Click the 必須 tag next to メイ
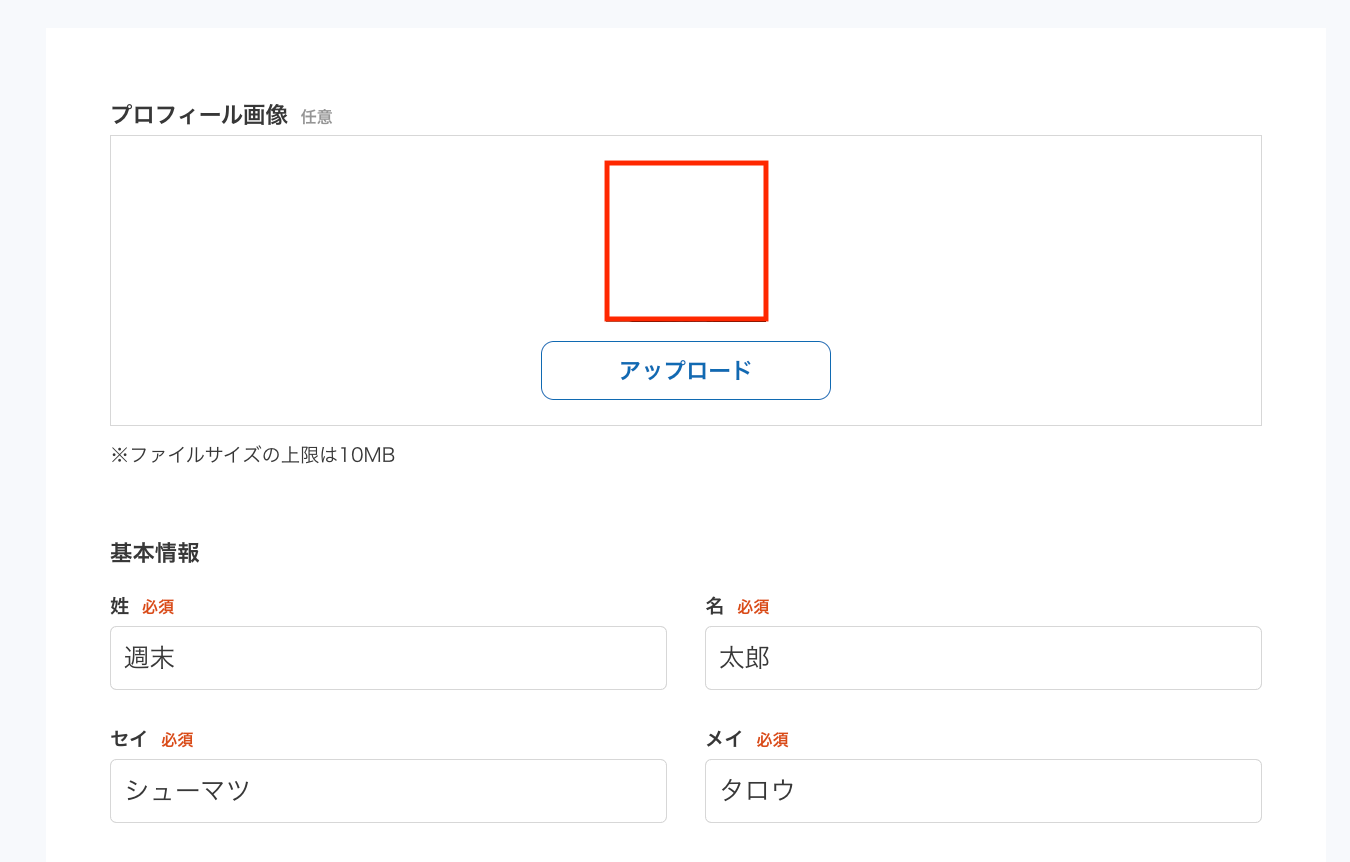Viewport: 1350px width, 862px height. point(772,740)
